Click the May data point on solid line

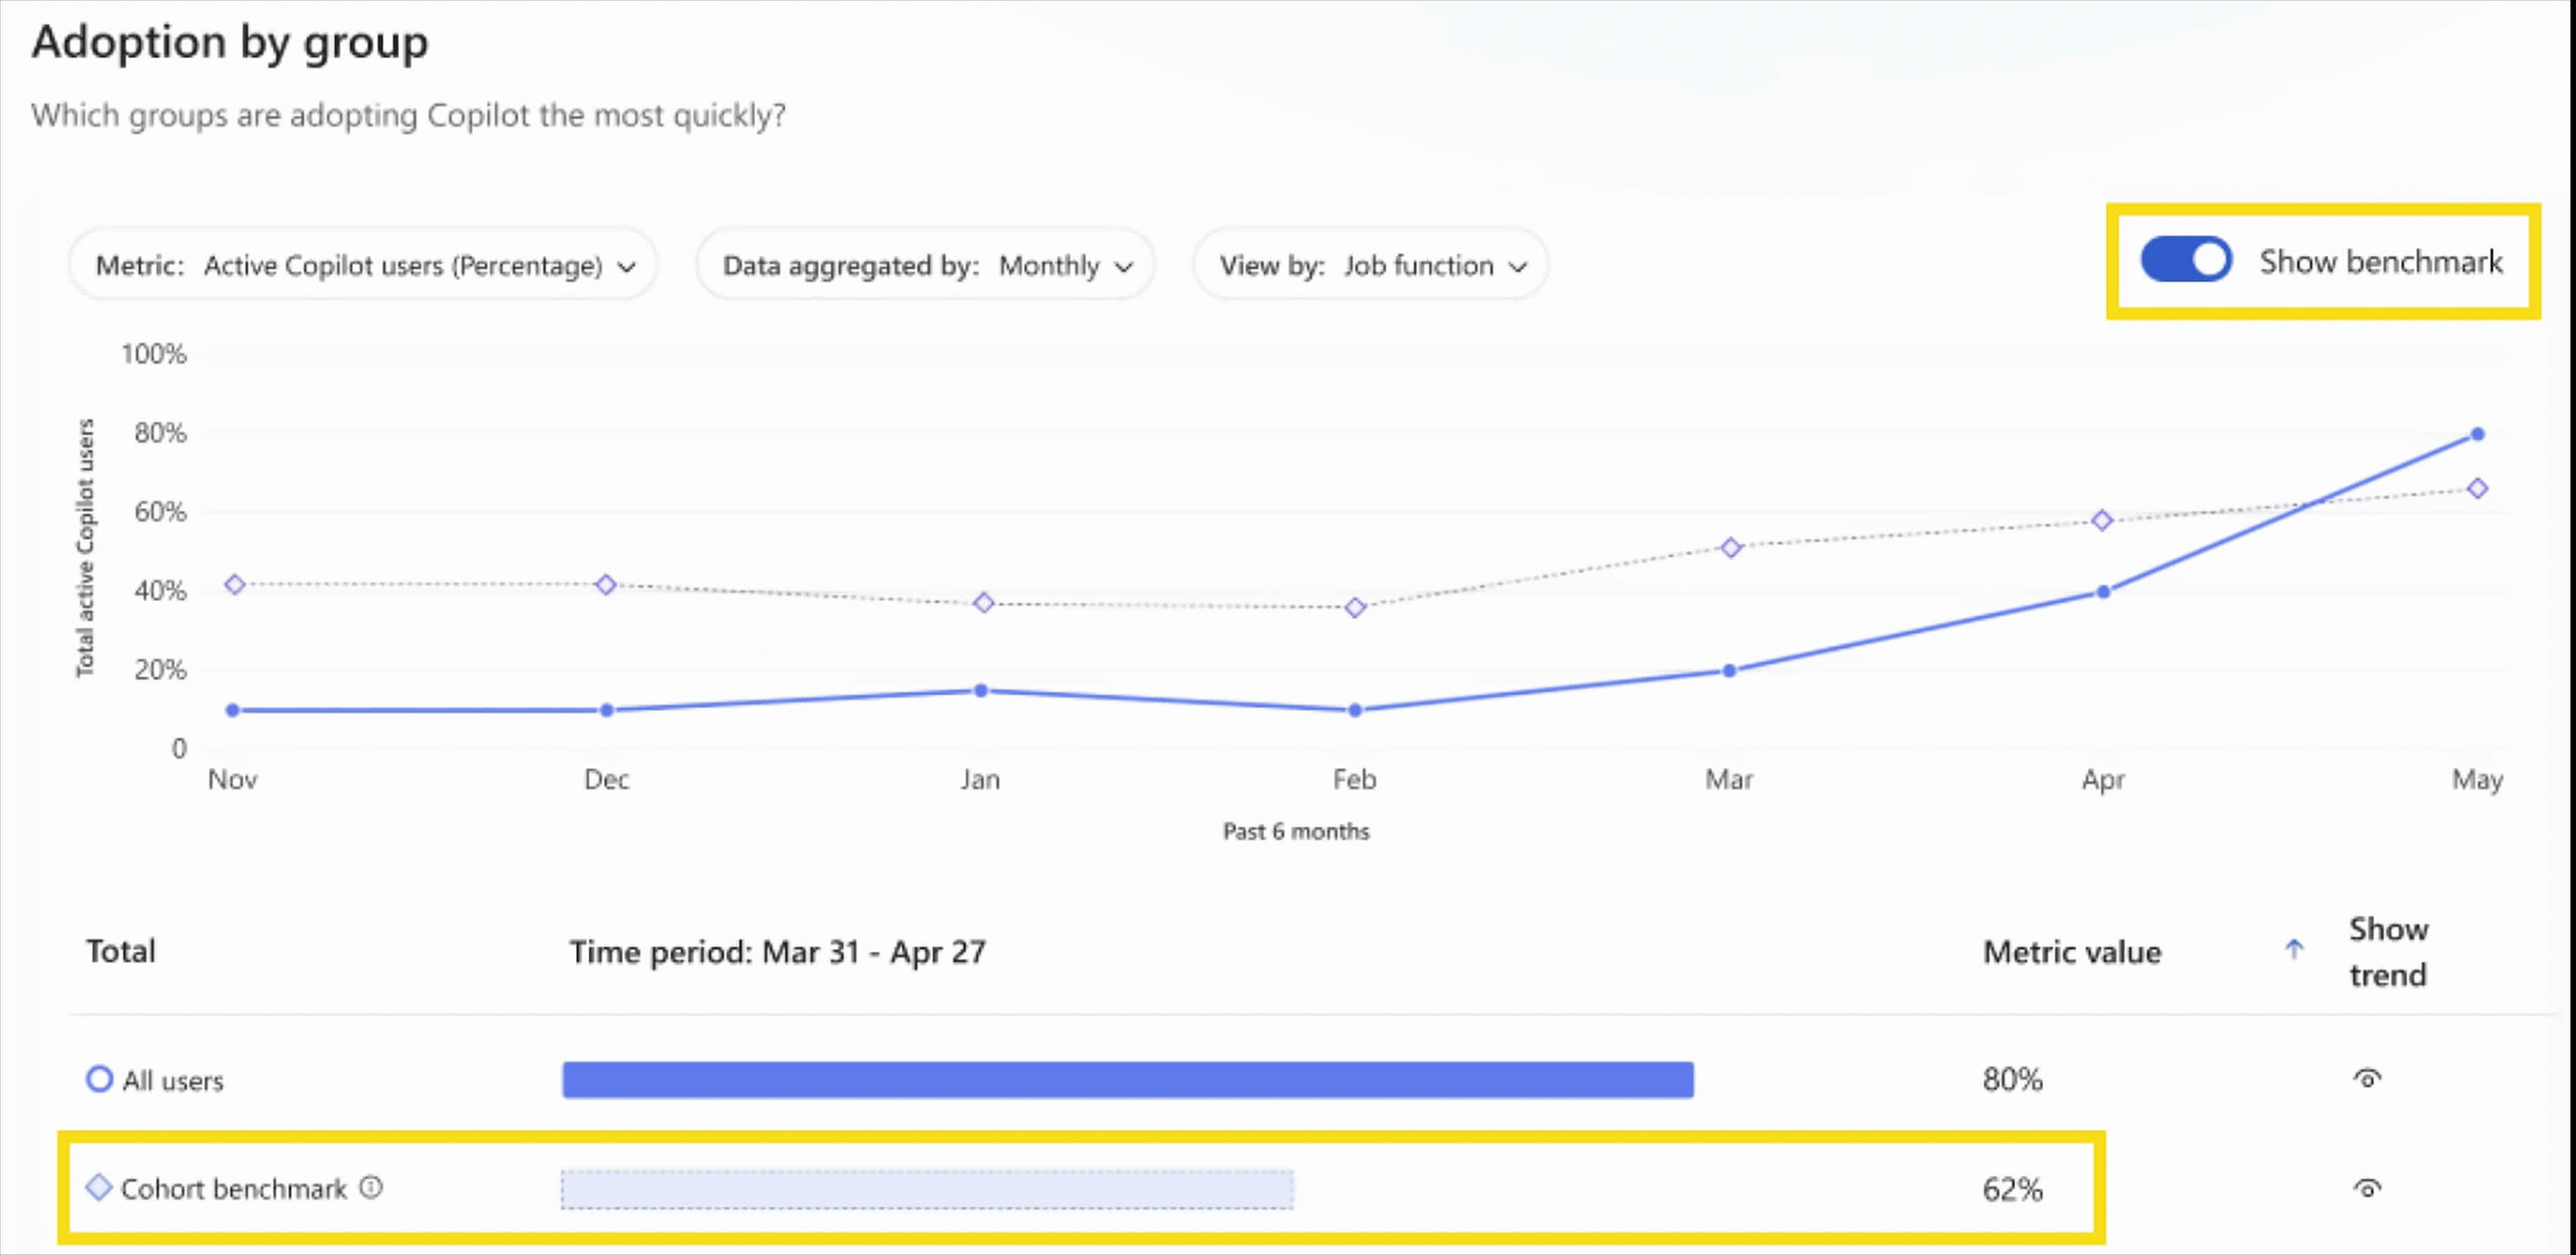point(2477,434)
